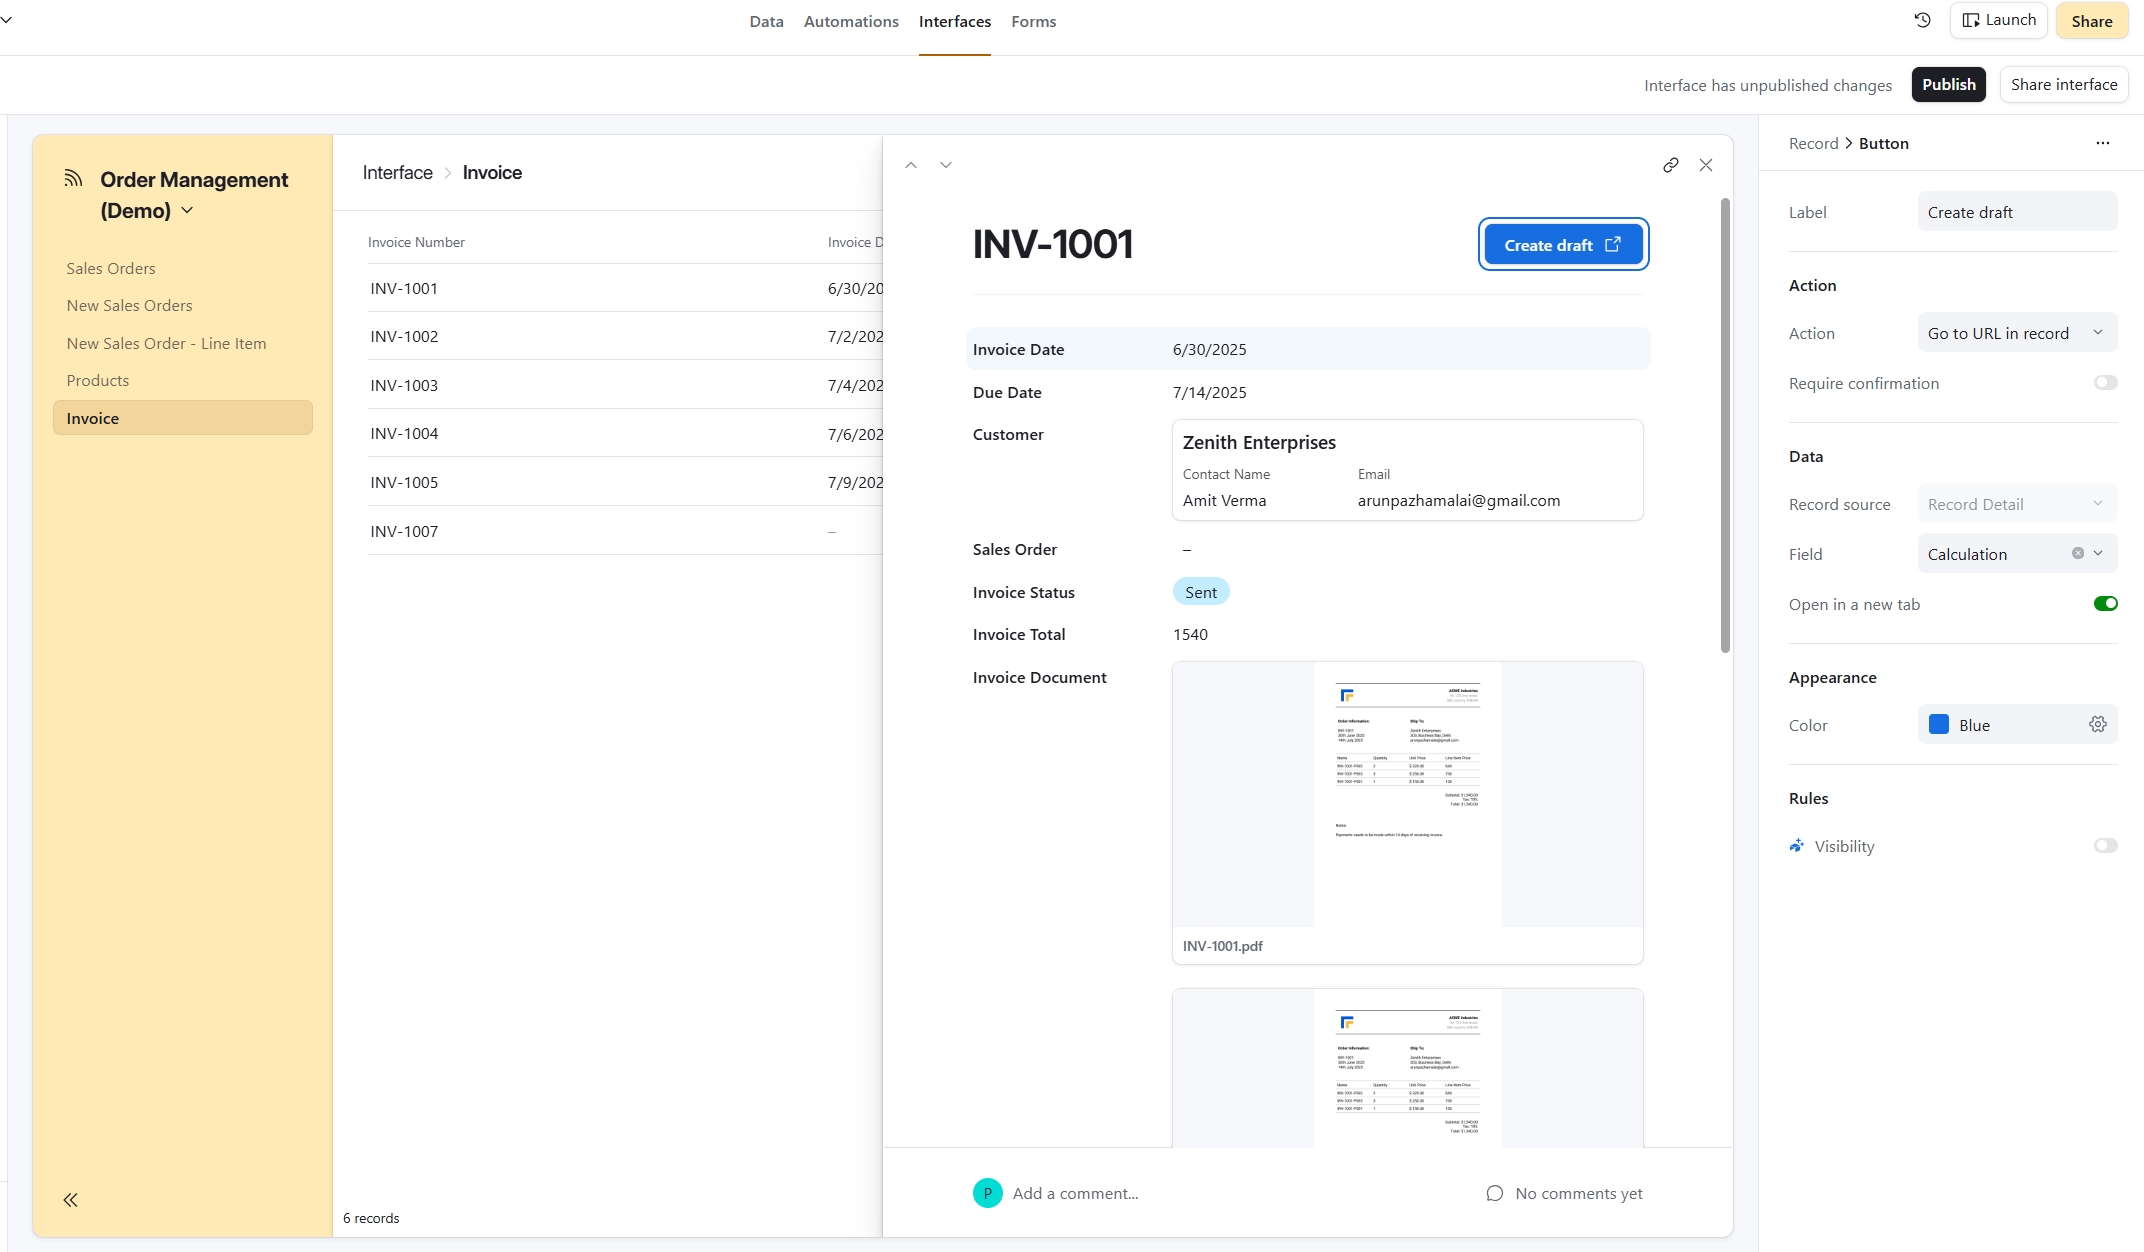2144x1252 pixels.
Task: Open the Record source dropdown
Action: tap(2016, 504)
